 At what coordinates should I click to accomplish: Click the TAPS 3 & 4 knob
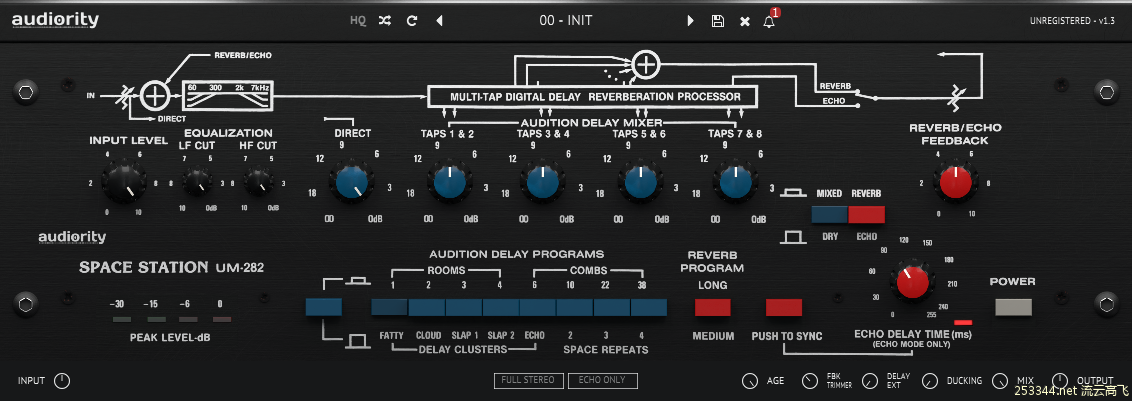pyautogui.click(x=544, y=181)
